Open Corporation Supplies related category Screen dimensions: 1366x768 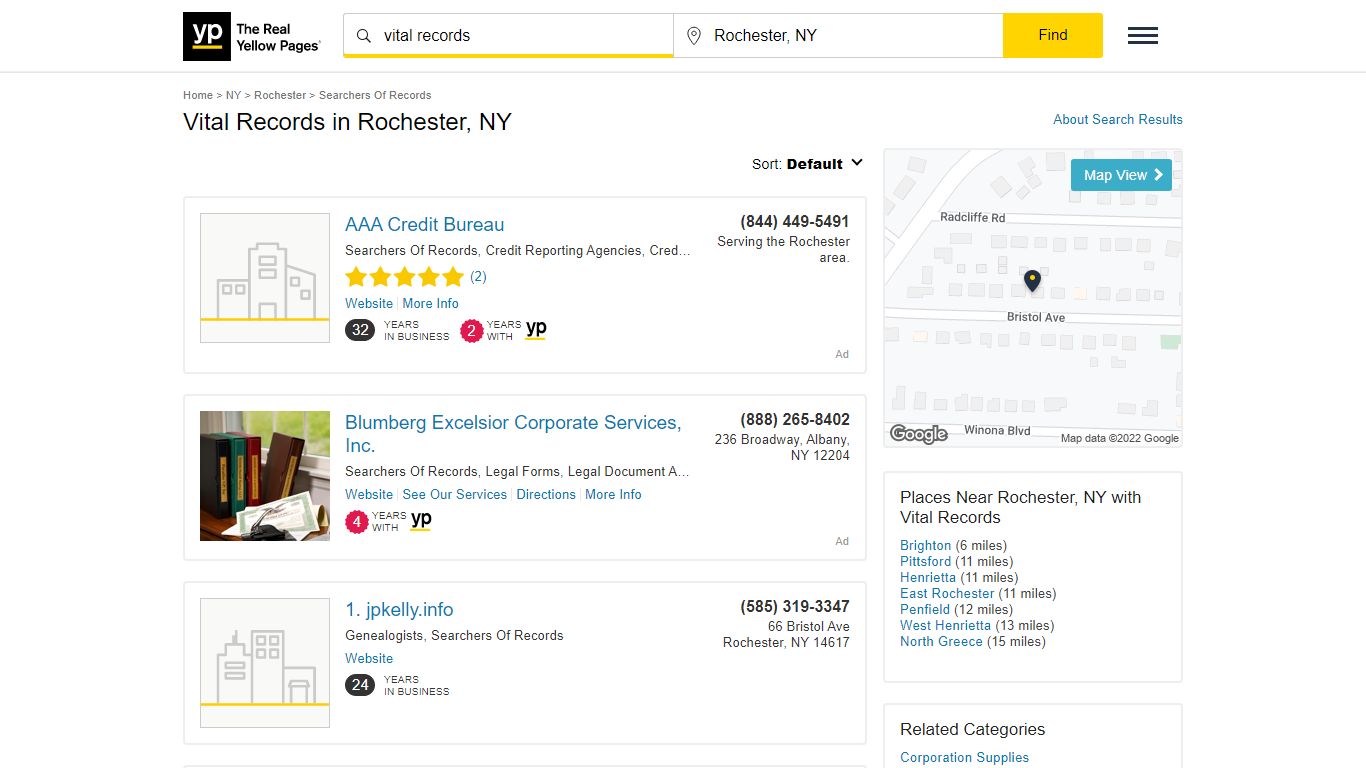click(x=964, y=757)
